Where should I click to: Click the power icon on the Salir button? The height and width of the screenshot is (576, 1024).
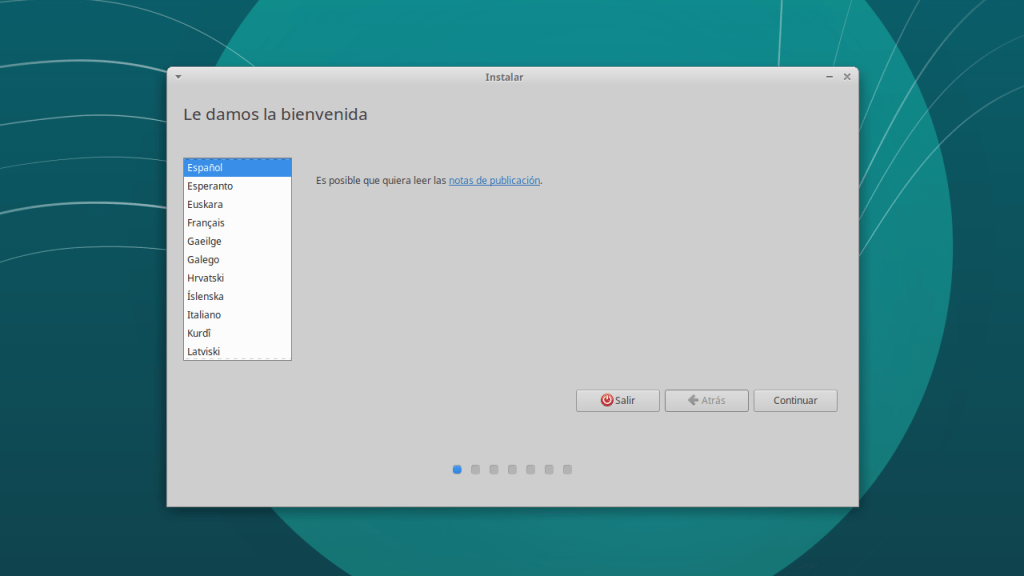[607, 400]
